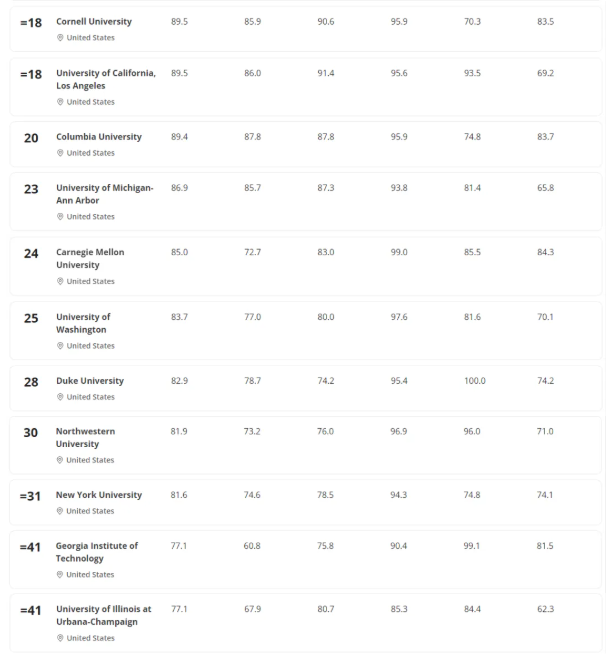
Task: Click the location pin below University of Washington
Action: (x=60, y=346)
